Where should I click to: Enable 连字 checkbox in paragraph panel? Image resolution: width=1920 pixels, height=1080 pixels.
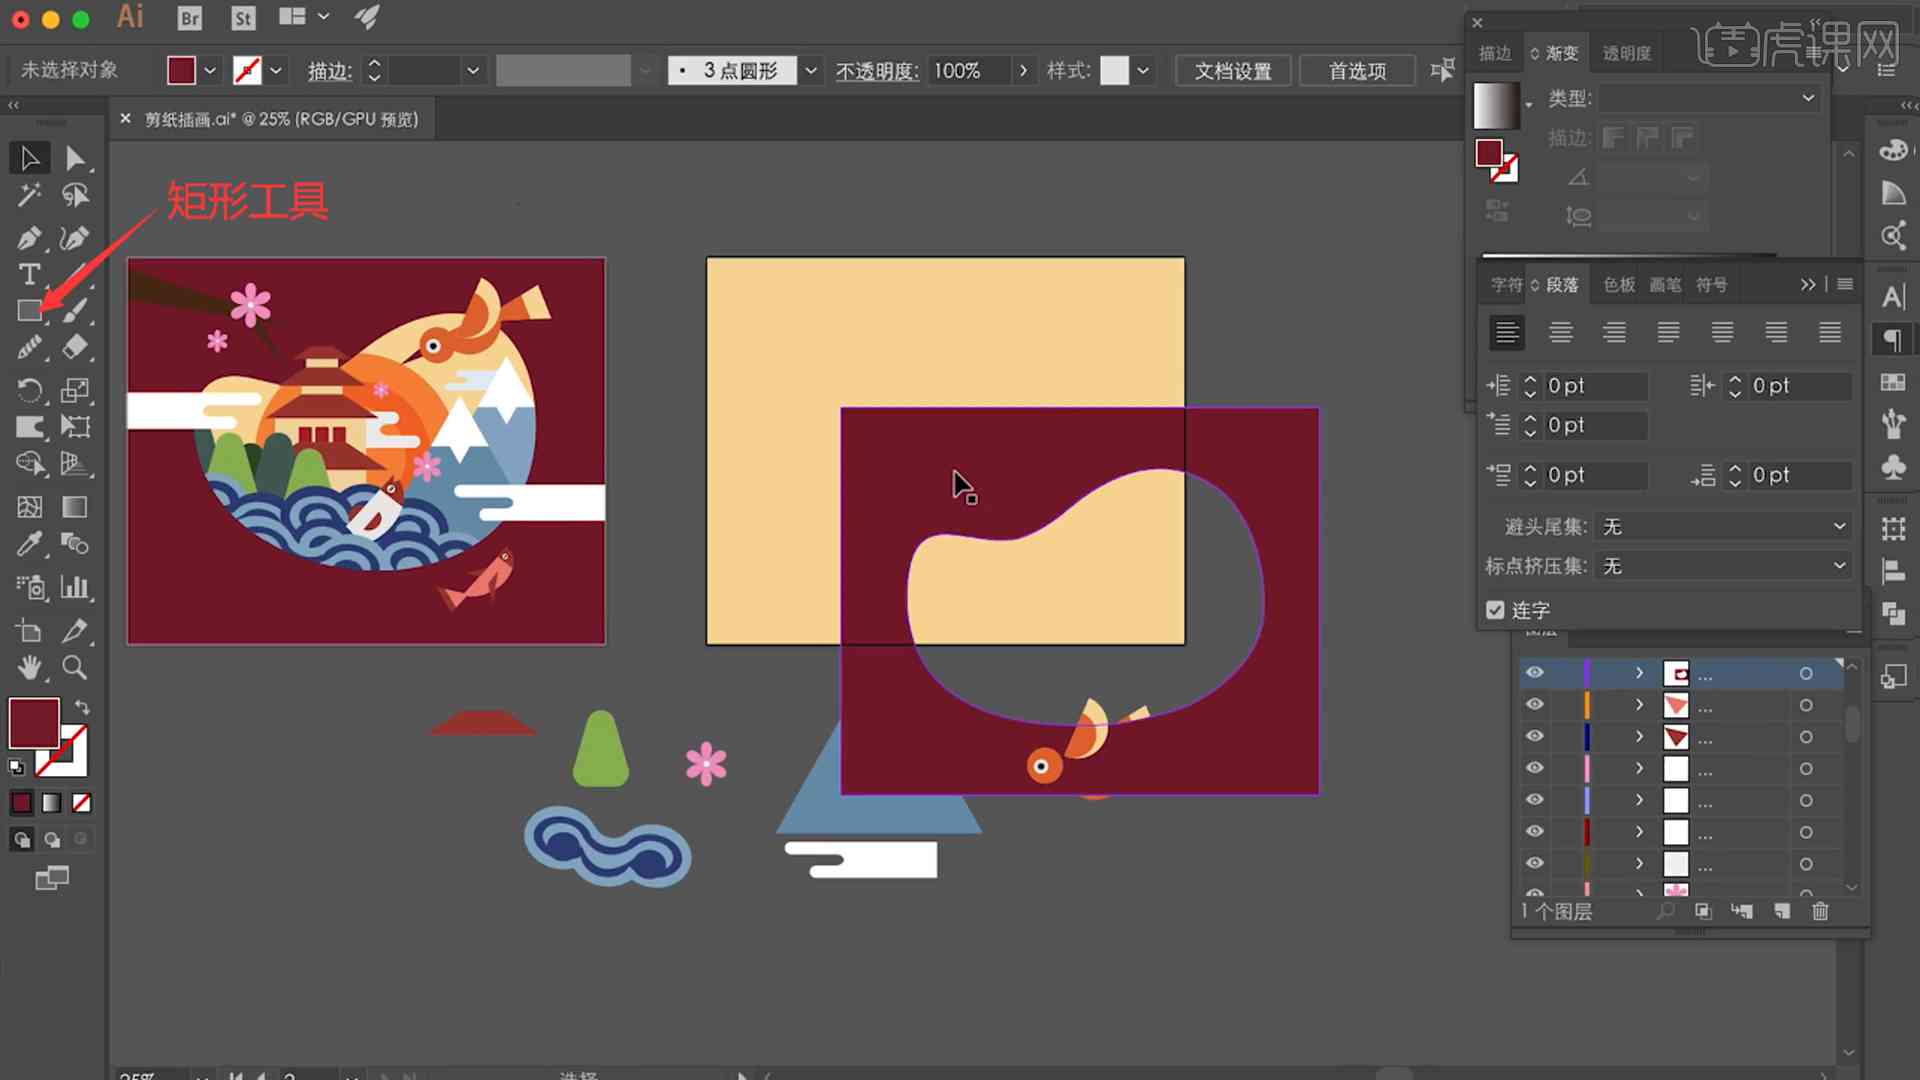pyautogui.click(x=1495, y=609)
